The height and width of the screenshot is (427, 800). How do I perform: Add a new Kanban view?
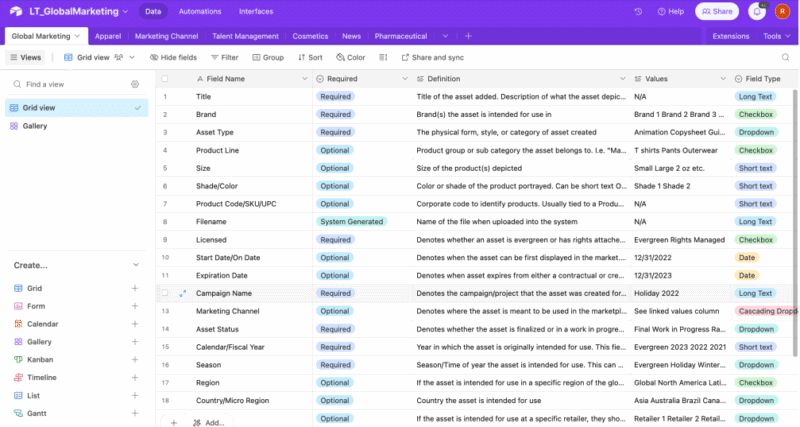[135, 359]
